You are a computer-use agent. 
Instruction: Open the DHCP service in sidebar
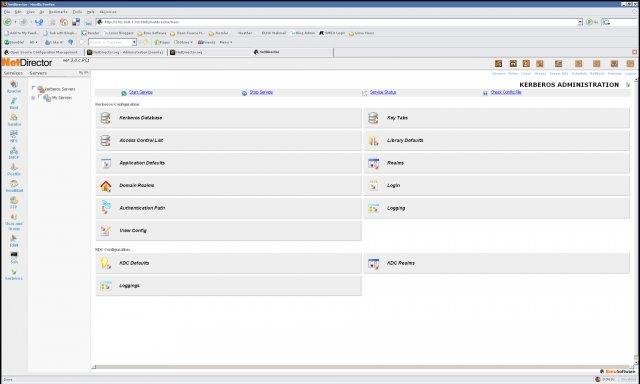coord(14,153)
